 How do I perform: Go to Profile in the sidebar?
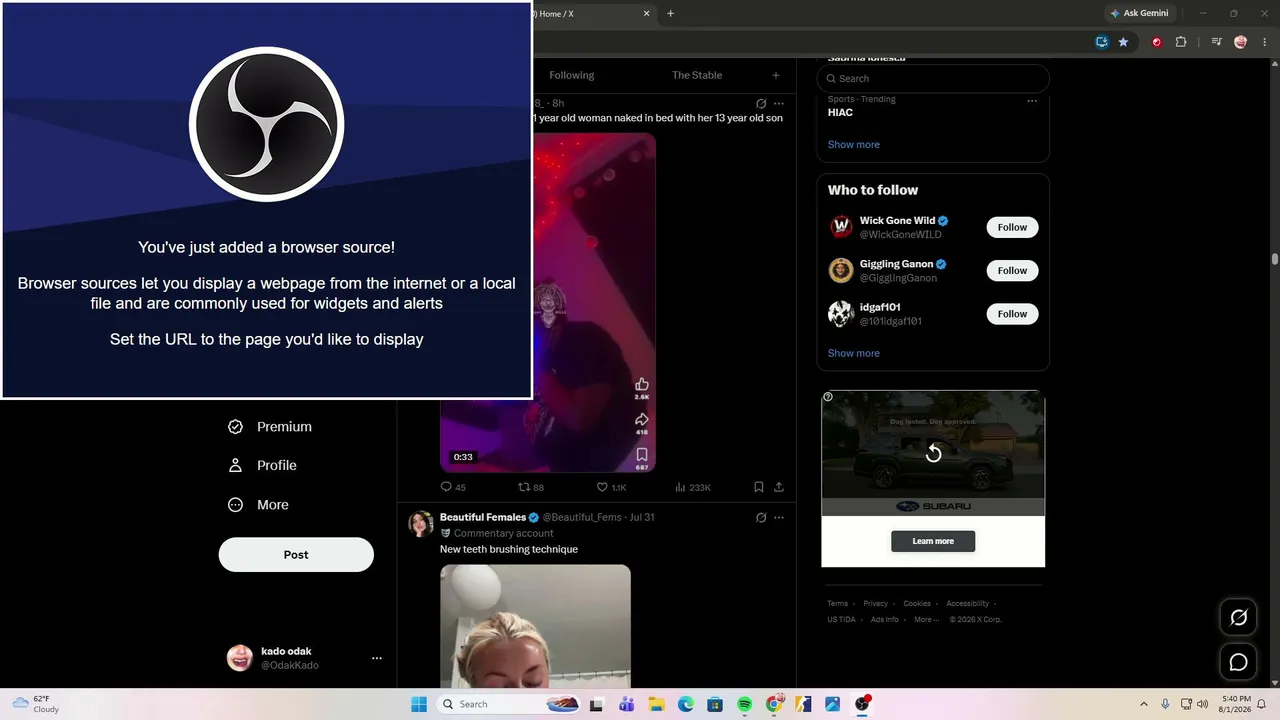click(x=262, y=465)
